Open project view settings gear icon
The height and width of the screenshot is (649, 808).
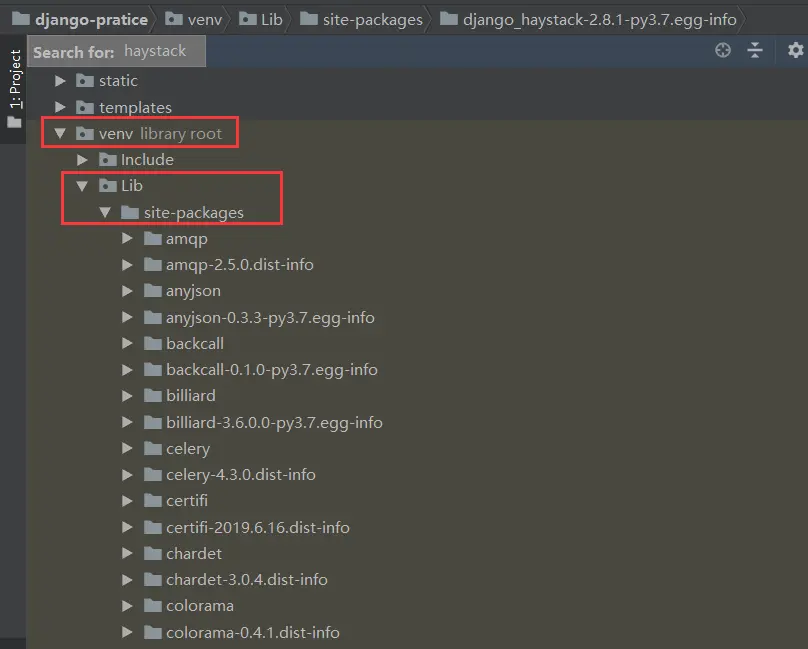point(795,51)
